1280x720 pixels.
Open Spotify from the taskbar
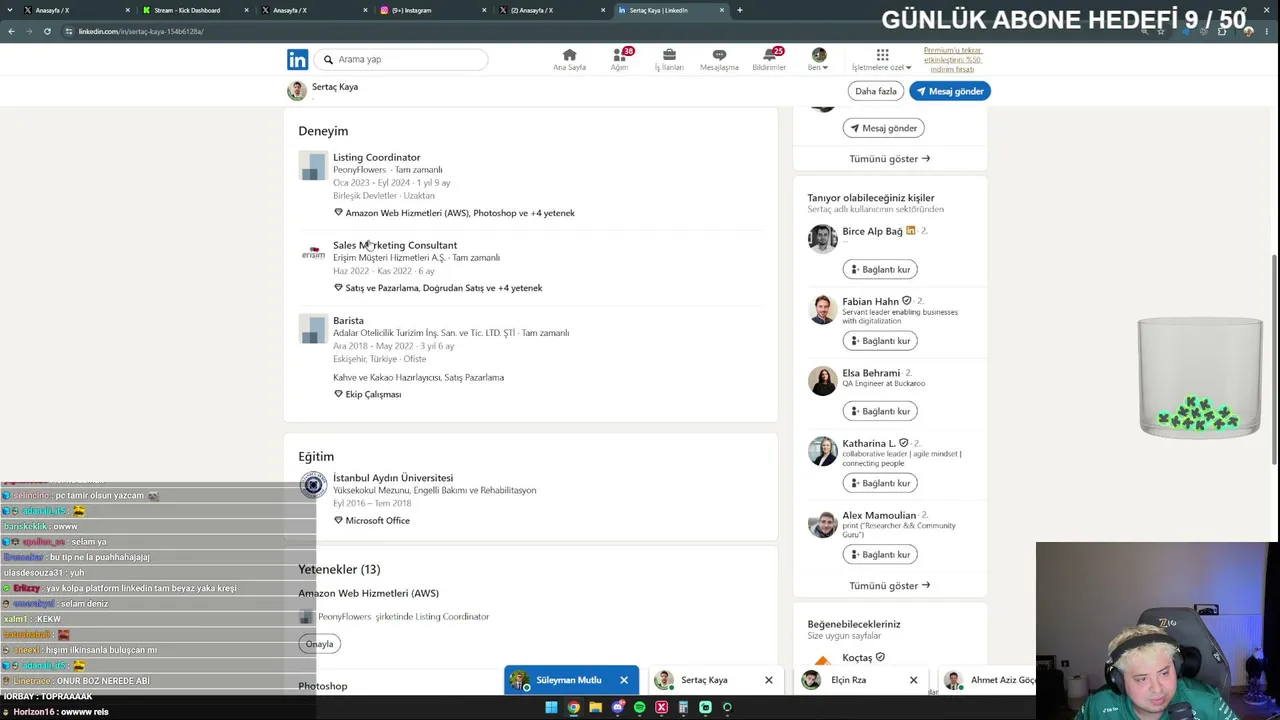639,708
